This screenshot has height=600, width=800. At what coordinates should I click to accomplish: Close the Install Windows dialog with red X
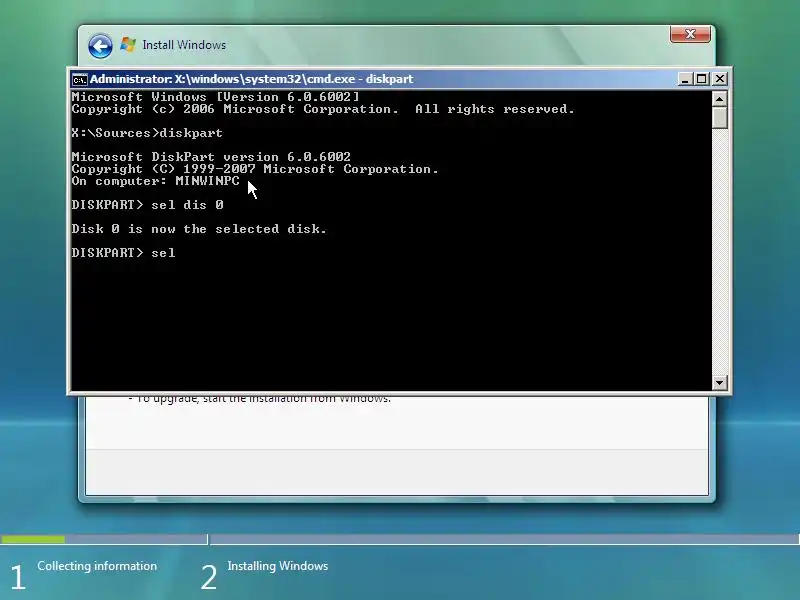click(690, 34)
